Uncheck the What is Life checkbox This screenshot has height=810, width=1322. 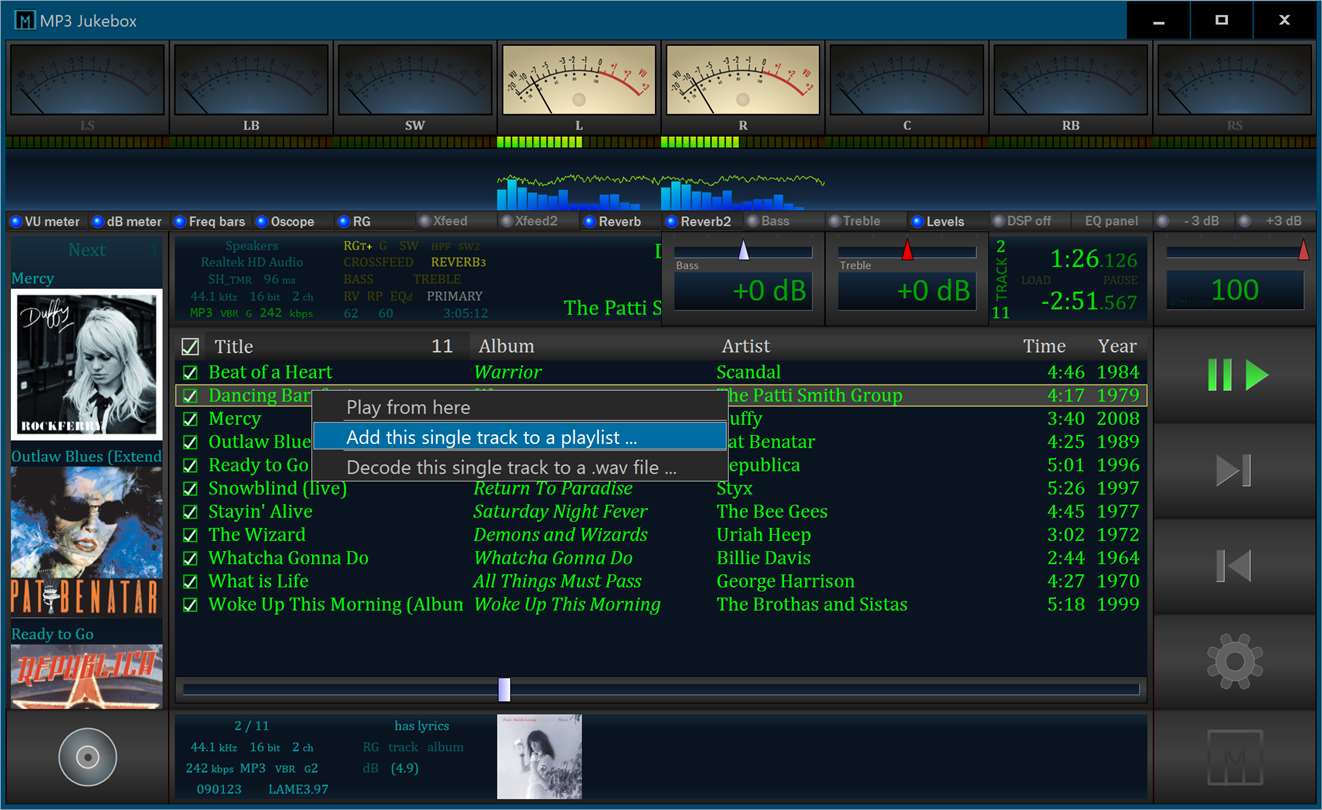(x=190, y=582)
